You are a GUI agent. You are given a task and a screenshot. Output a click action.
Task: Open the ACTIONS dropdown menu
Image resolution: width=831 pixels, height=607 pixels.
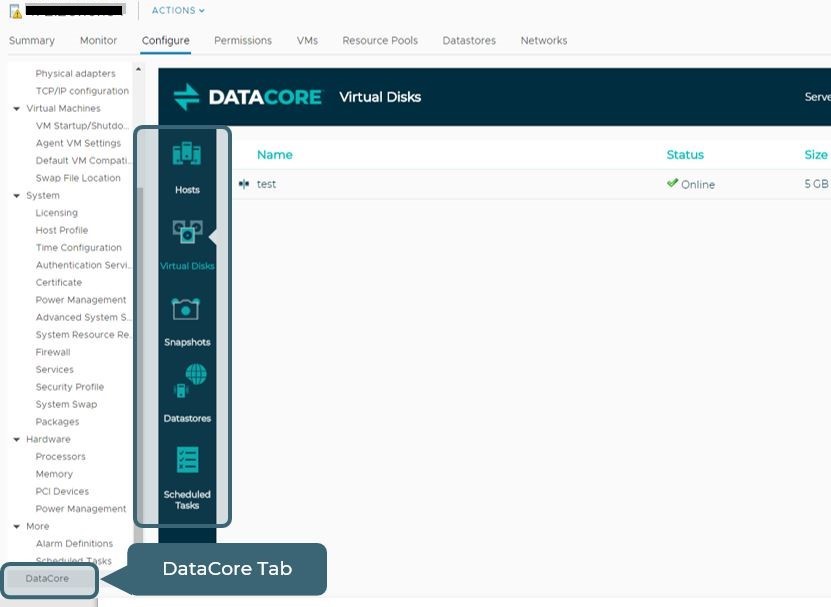click(176, 11)
